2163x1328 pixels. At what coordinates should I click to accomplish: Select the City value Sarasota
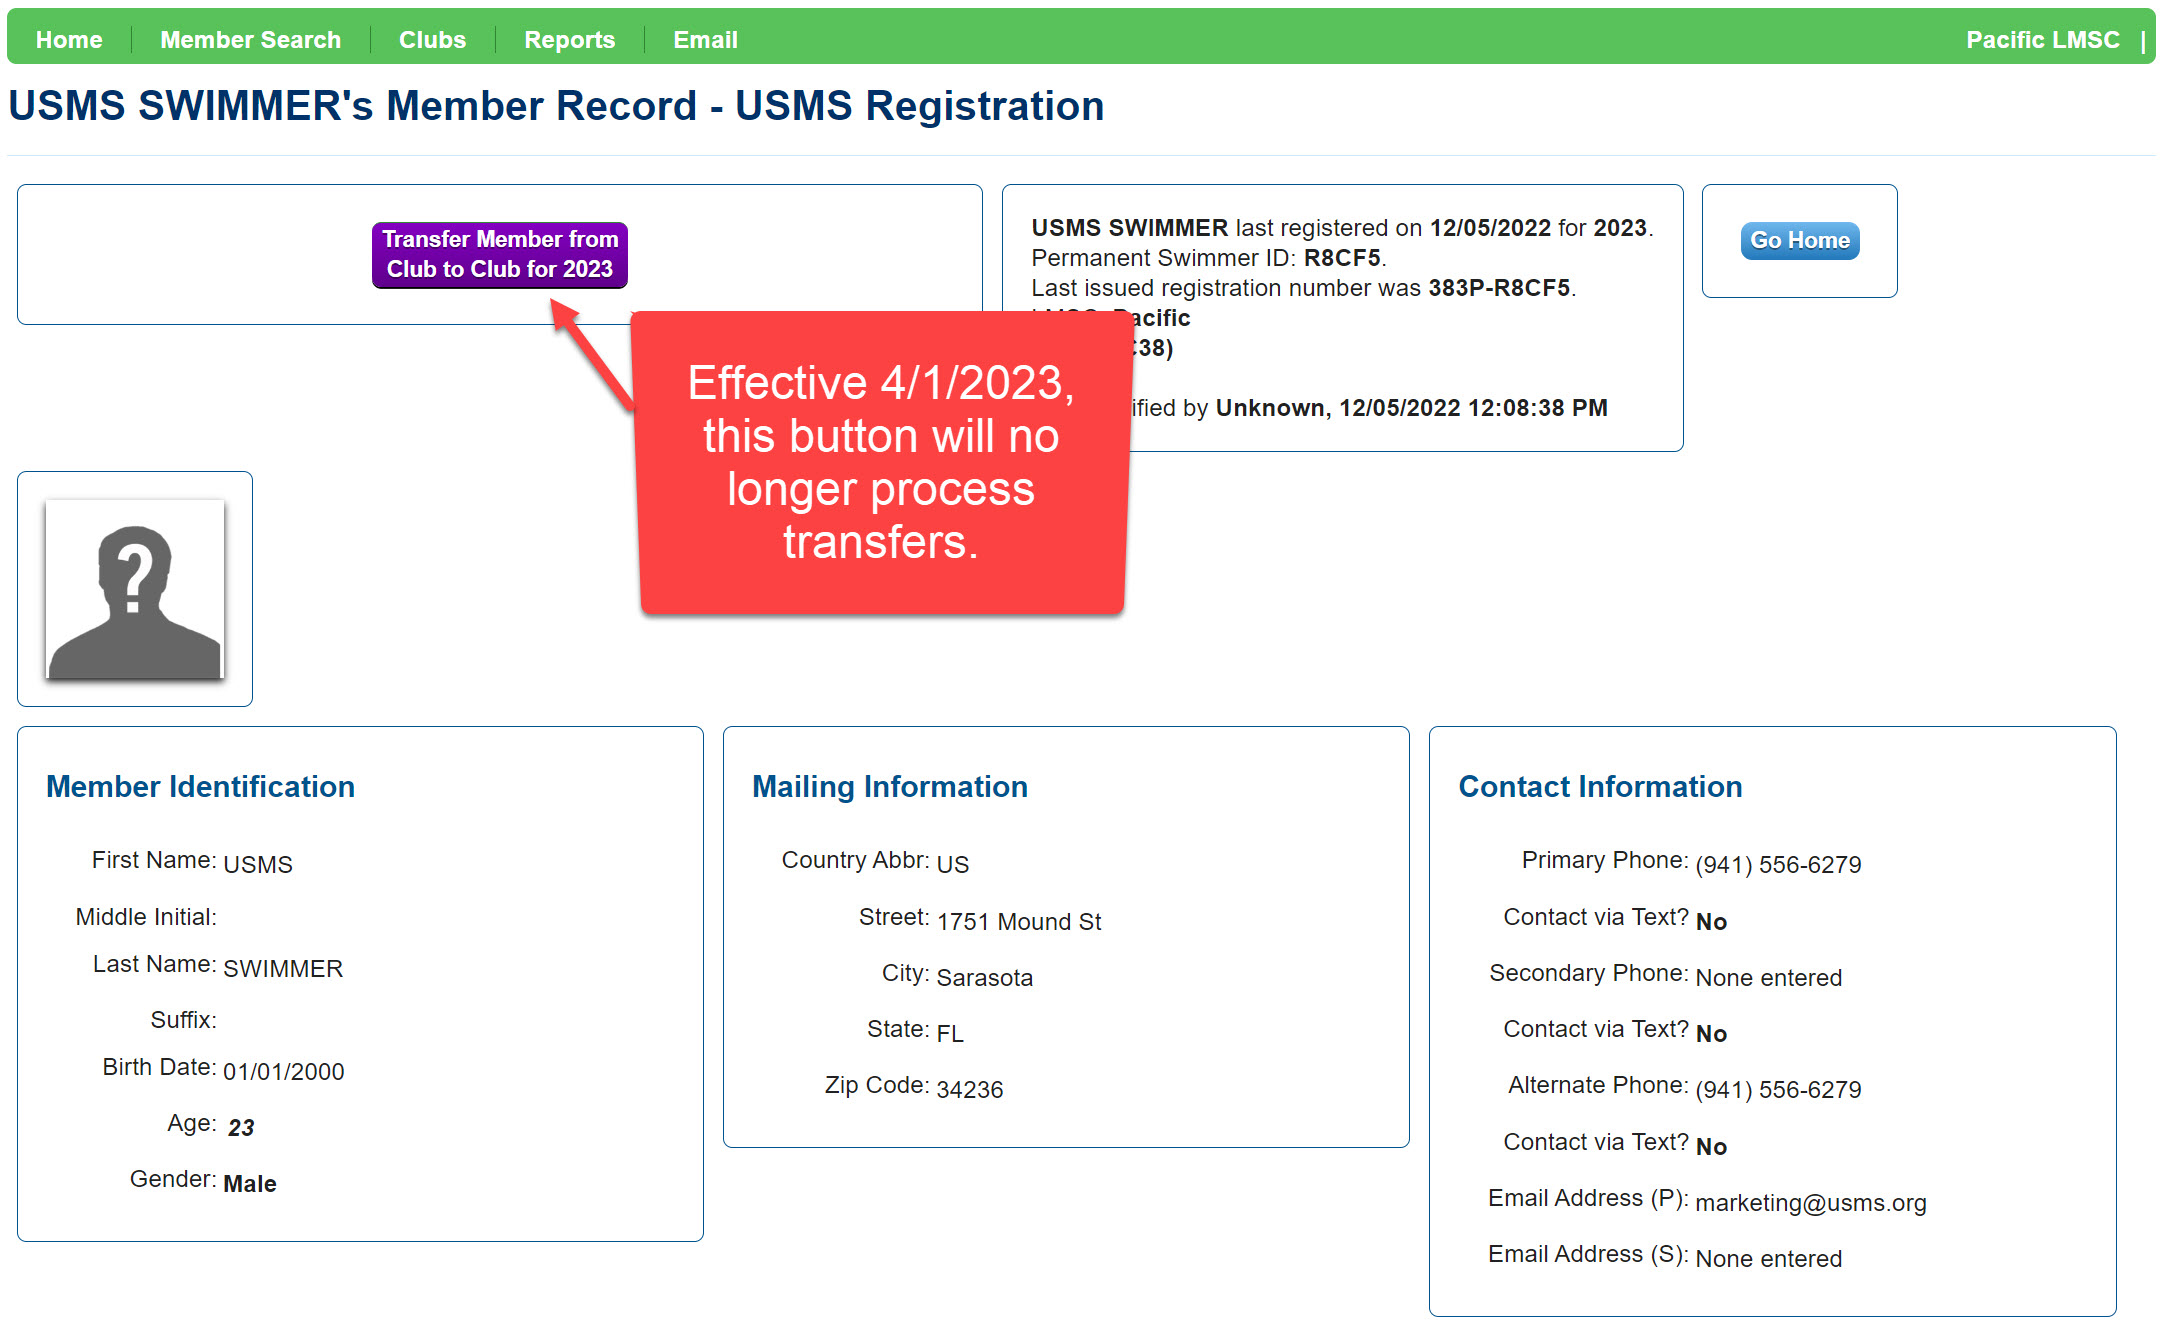pos(985,978)
